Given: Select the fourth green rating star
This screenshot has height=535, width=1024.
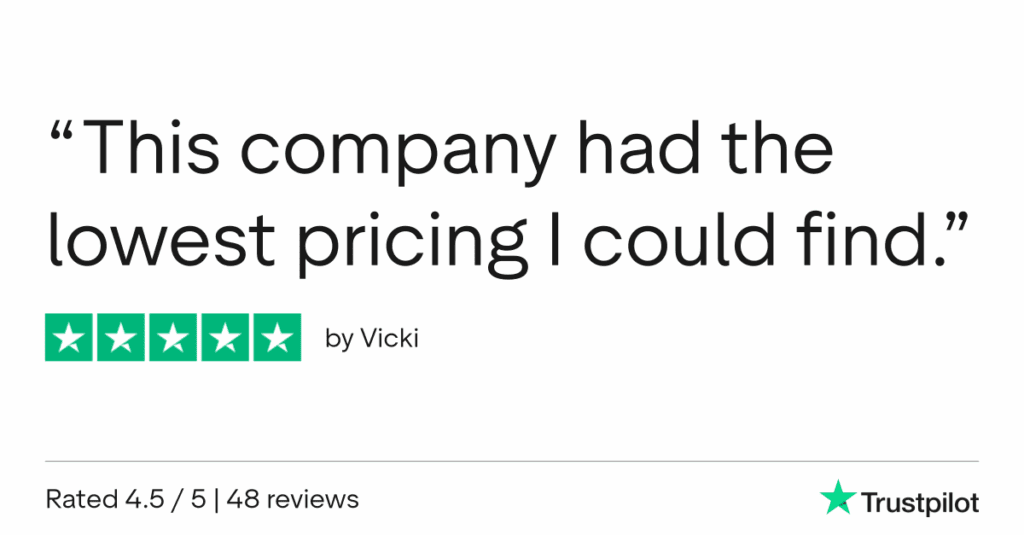Looking at the screenshot, I should click(x=224, y=338).
